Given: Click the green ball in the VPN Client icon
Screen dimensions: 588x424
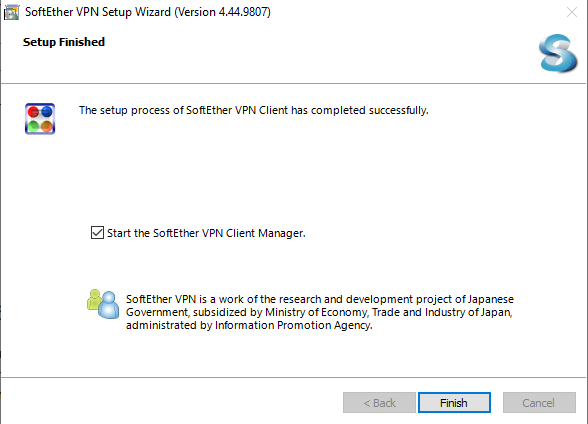Looking at the screenshot, I should tap(33, 126).
